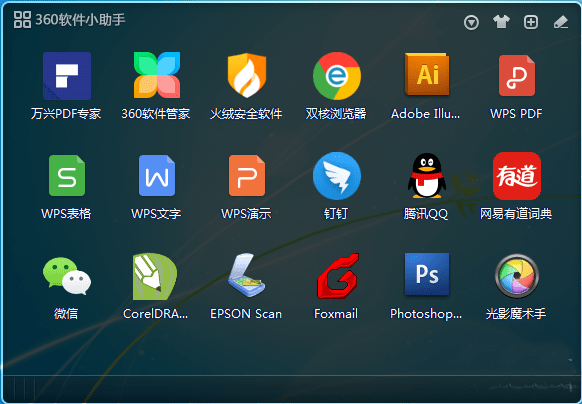Add software with plus icon

pyautogui.click(x=531, y=22)
